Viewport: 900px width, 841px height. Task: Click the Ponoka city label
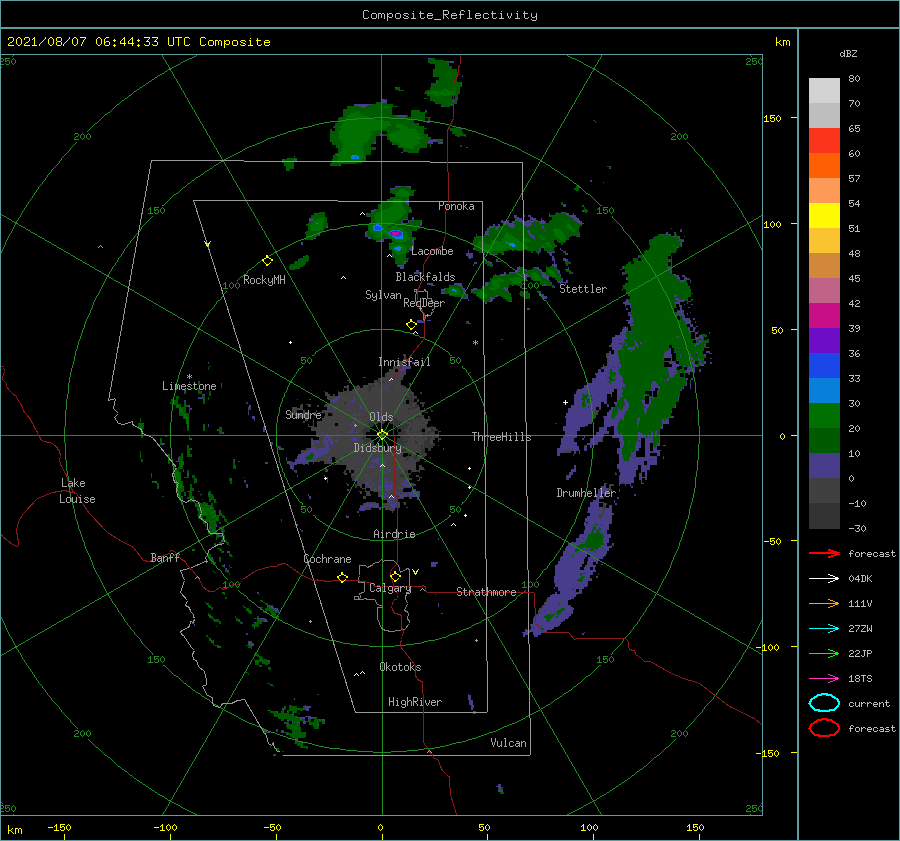point(456,206)
